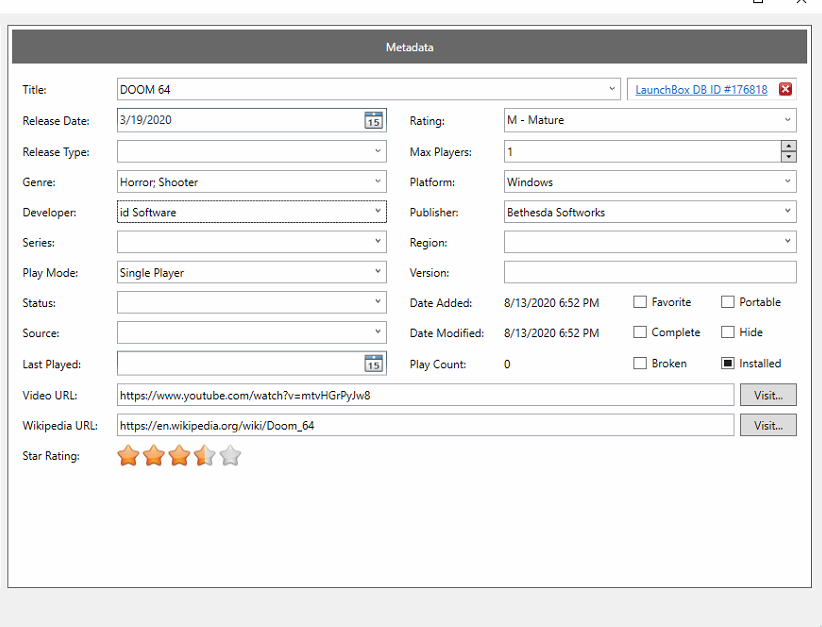Toggle the Installed checkbox
Image resolution: width=822 pixels, height=627 pixels.
point(727,363)
